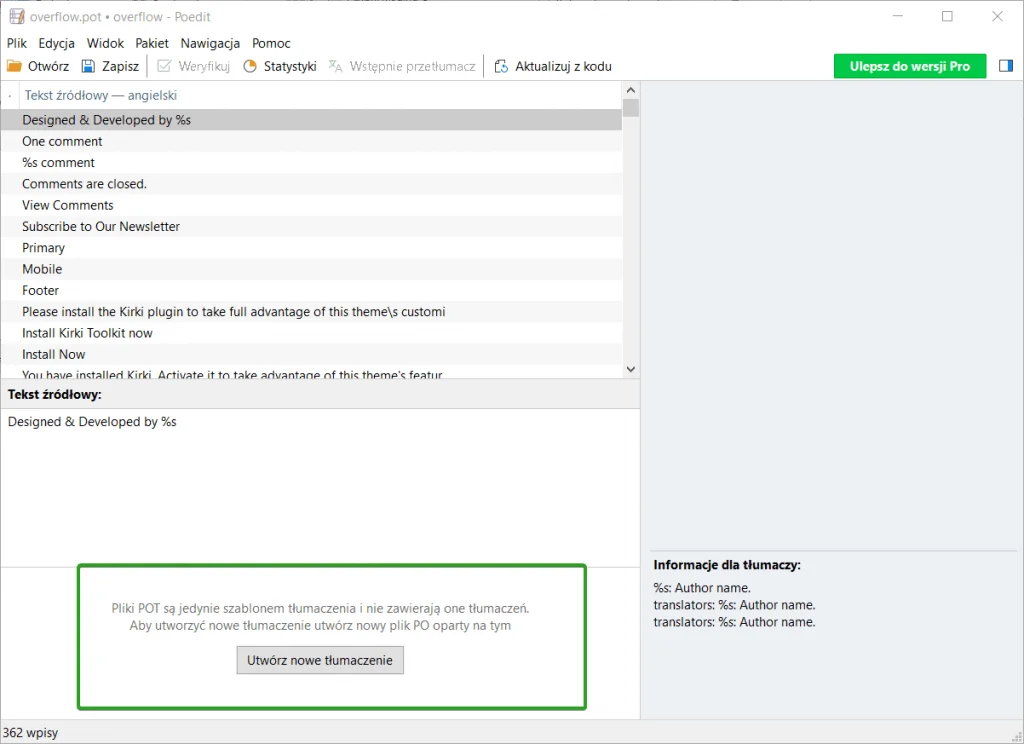Click the Aktualizuj z kodu label
This screenshot has height=744, width=1024.
coord(564,66)
